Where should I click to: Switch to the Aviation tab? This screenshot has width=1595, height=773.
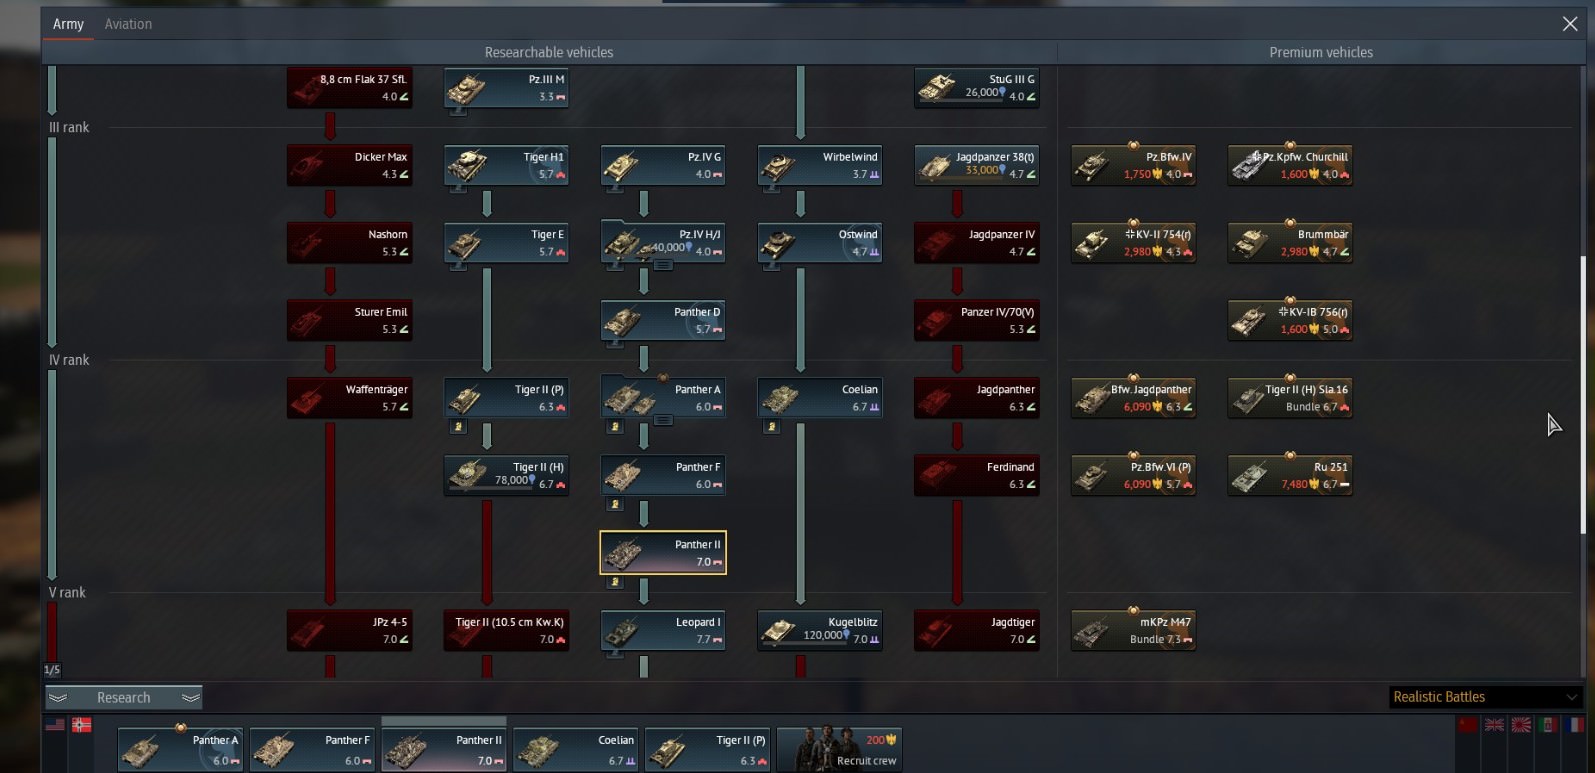pyautogui.click(x=128, y=24)
